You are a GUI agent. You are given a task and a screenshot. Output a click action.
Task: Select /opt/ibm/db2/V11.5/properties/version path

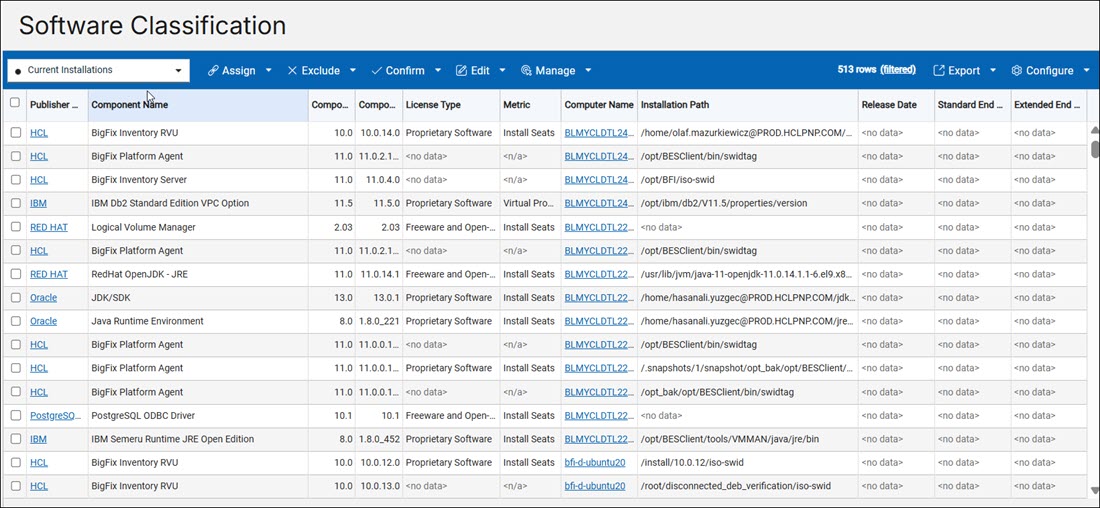[748, 203]
